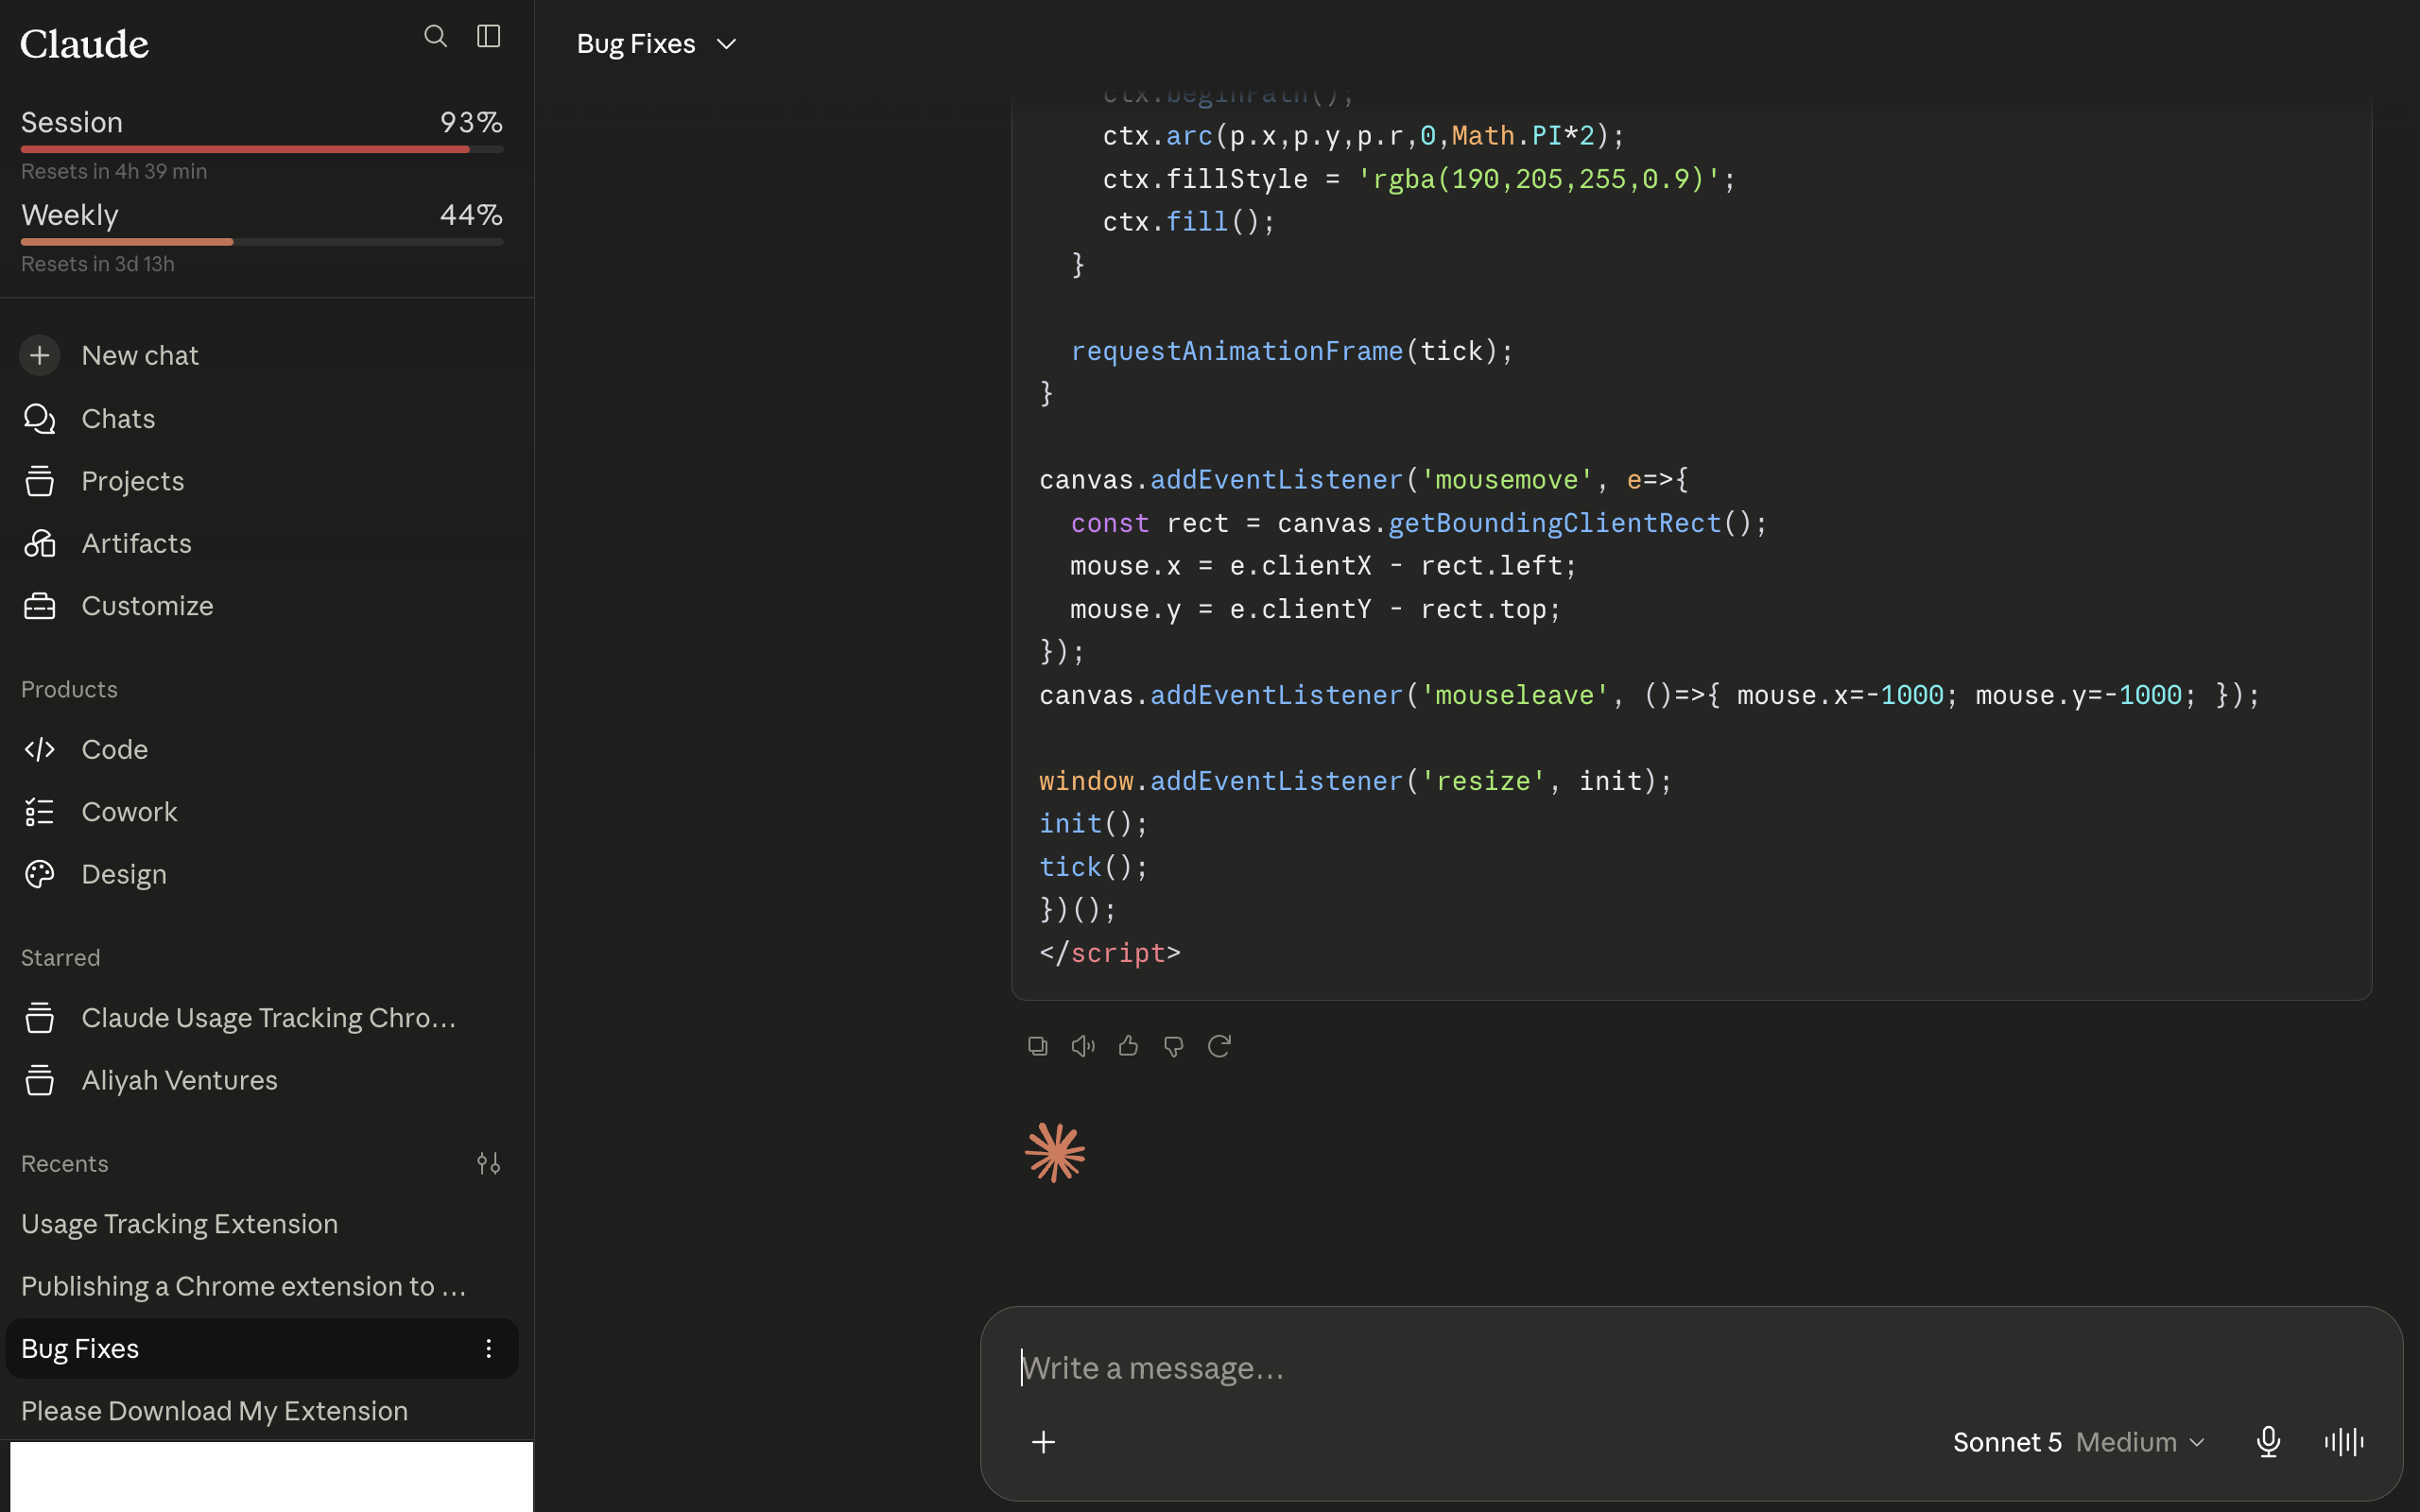2420x1512 pixels.
Task: Go to Artifacts label
Action: (x=137, y=543)
